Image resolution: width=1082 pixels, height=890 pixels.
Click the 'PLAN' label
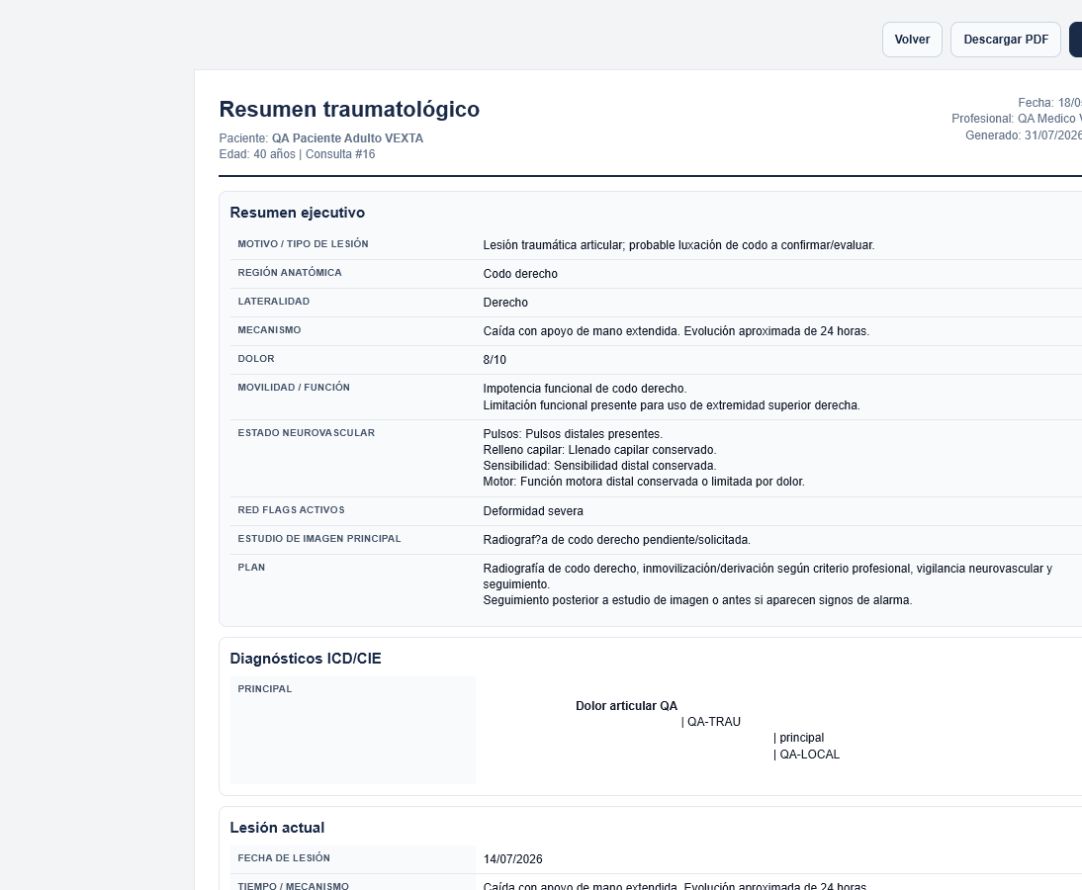pyautogui.click(x=251, y=567)
